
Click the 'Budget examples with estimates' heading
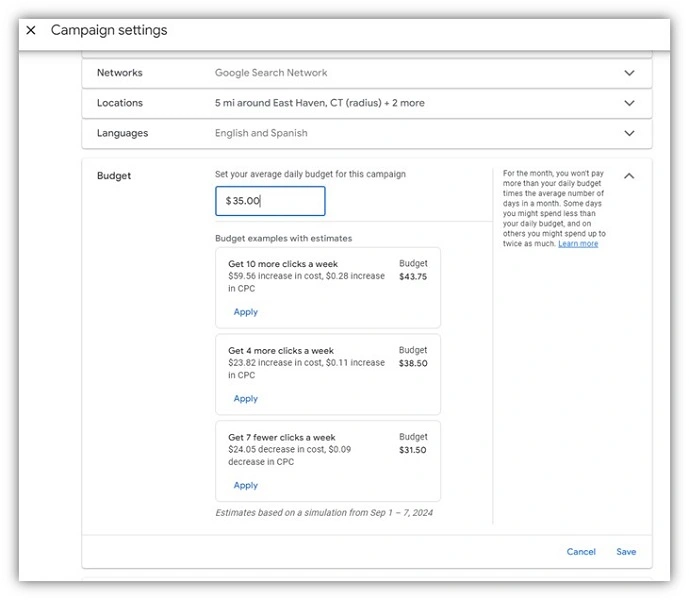(x=283, y=239)
